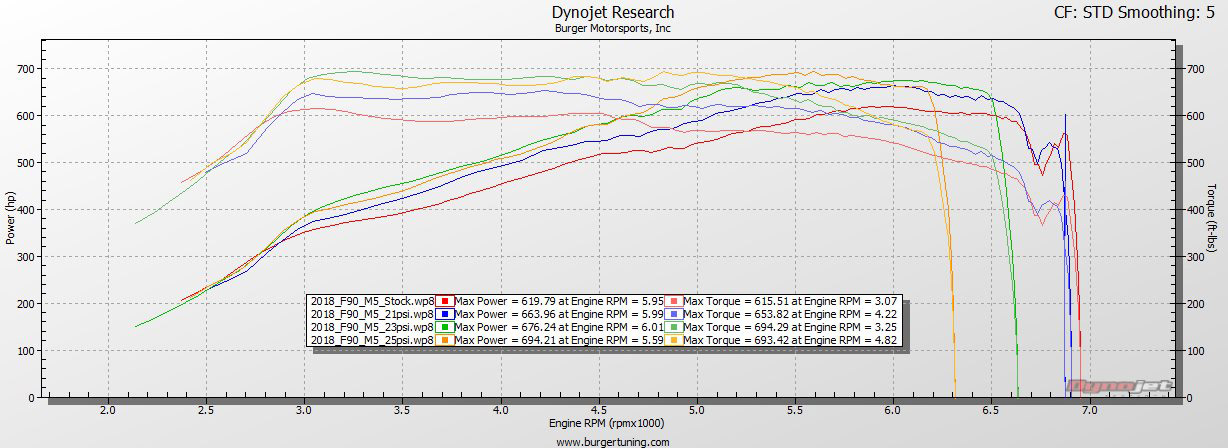Select the 2018_F90_M5_23psi.wp8 run name
The height and width of the screenshot is (448, 1228).
coord(372,327)
